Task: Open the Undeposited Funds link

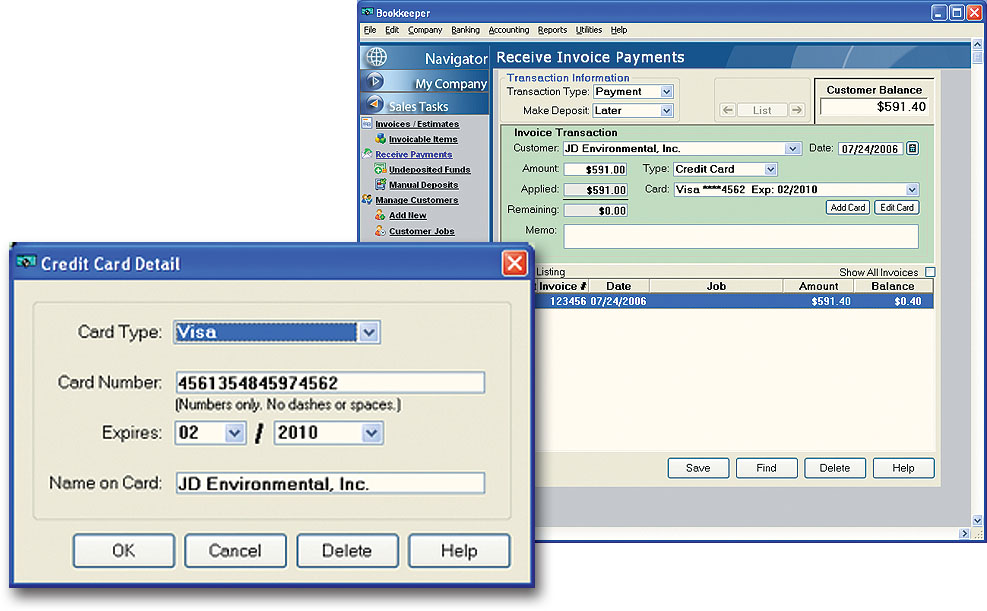Action: [429, 169]
